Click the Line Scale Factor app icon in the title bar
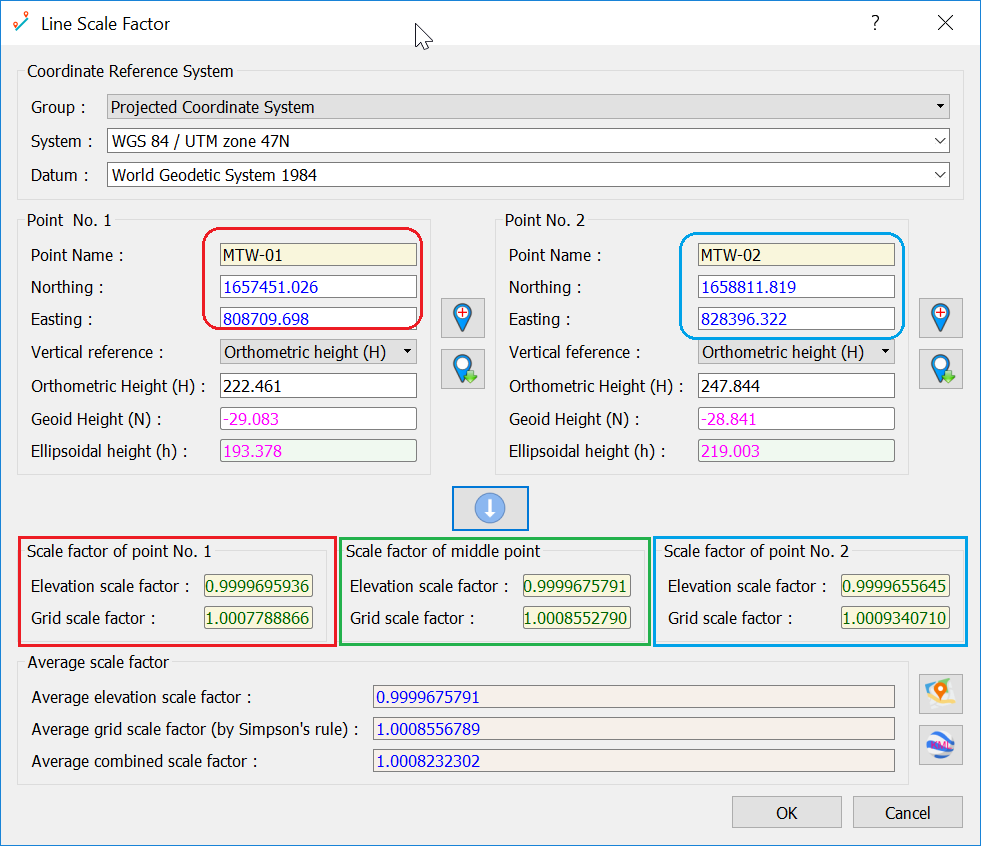 (21, 23)
